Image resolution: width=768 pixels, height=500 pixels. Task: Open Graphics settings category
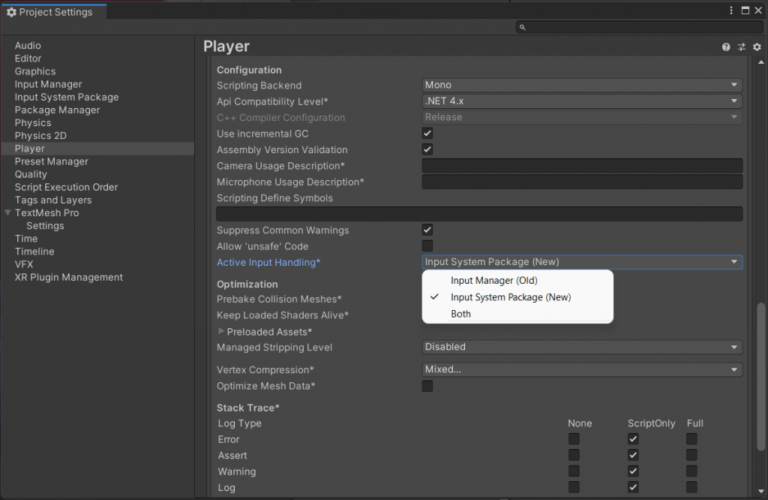tap(35, 71)
